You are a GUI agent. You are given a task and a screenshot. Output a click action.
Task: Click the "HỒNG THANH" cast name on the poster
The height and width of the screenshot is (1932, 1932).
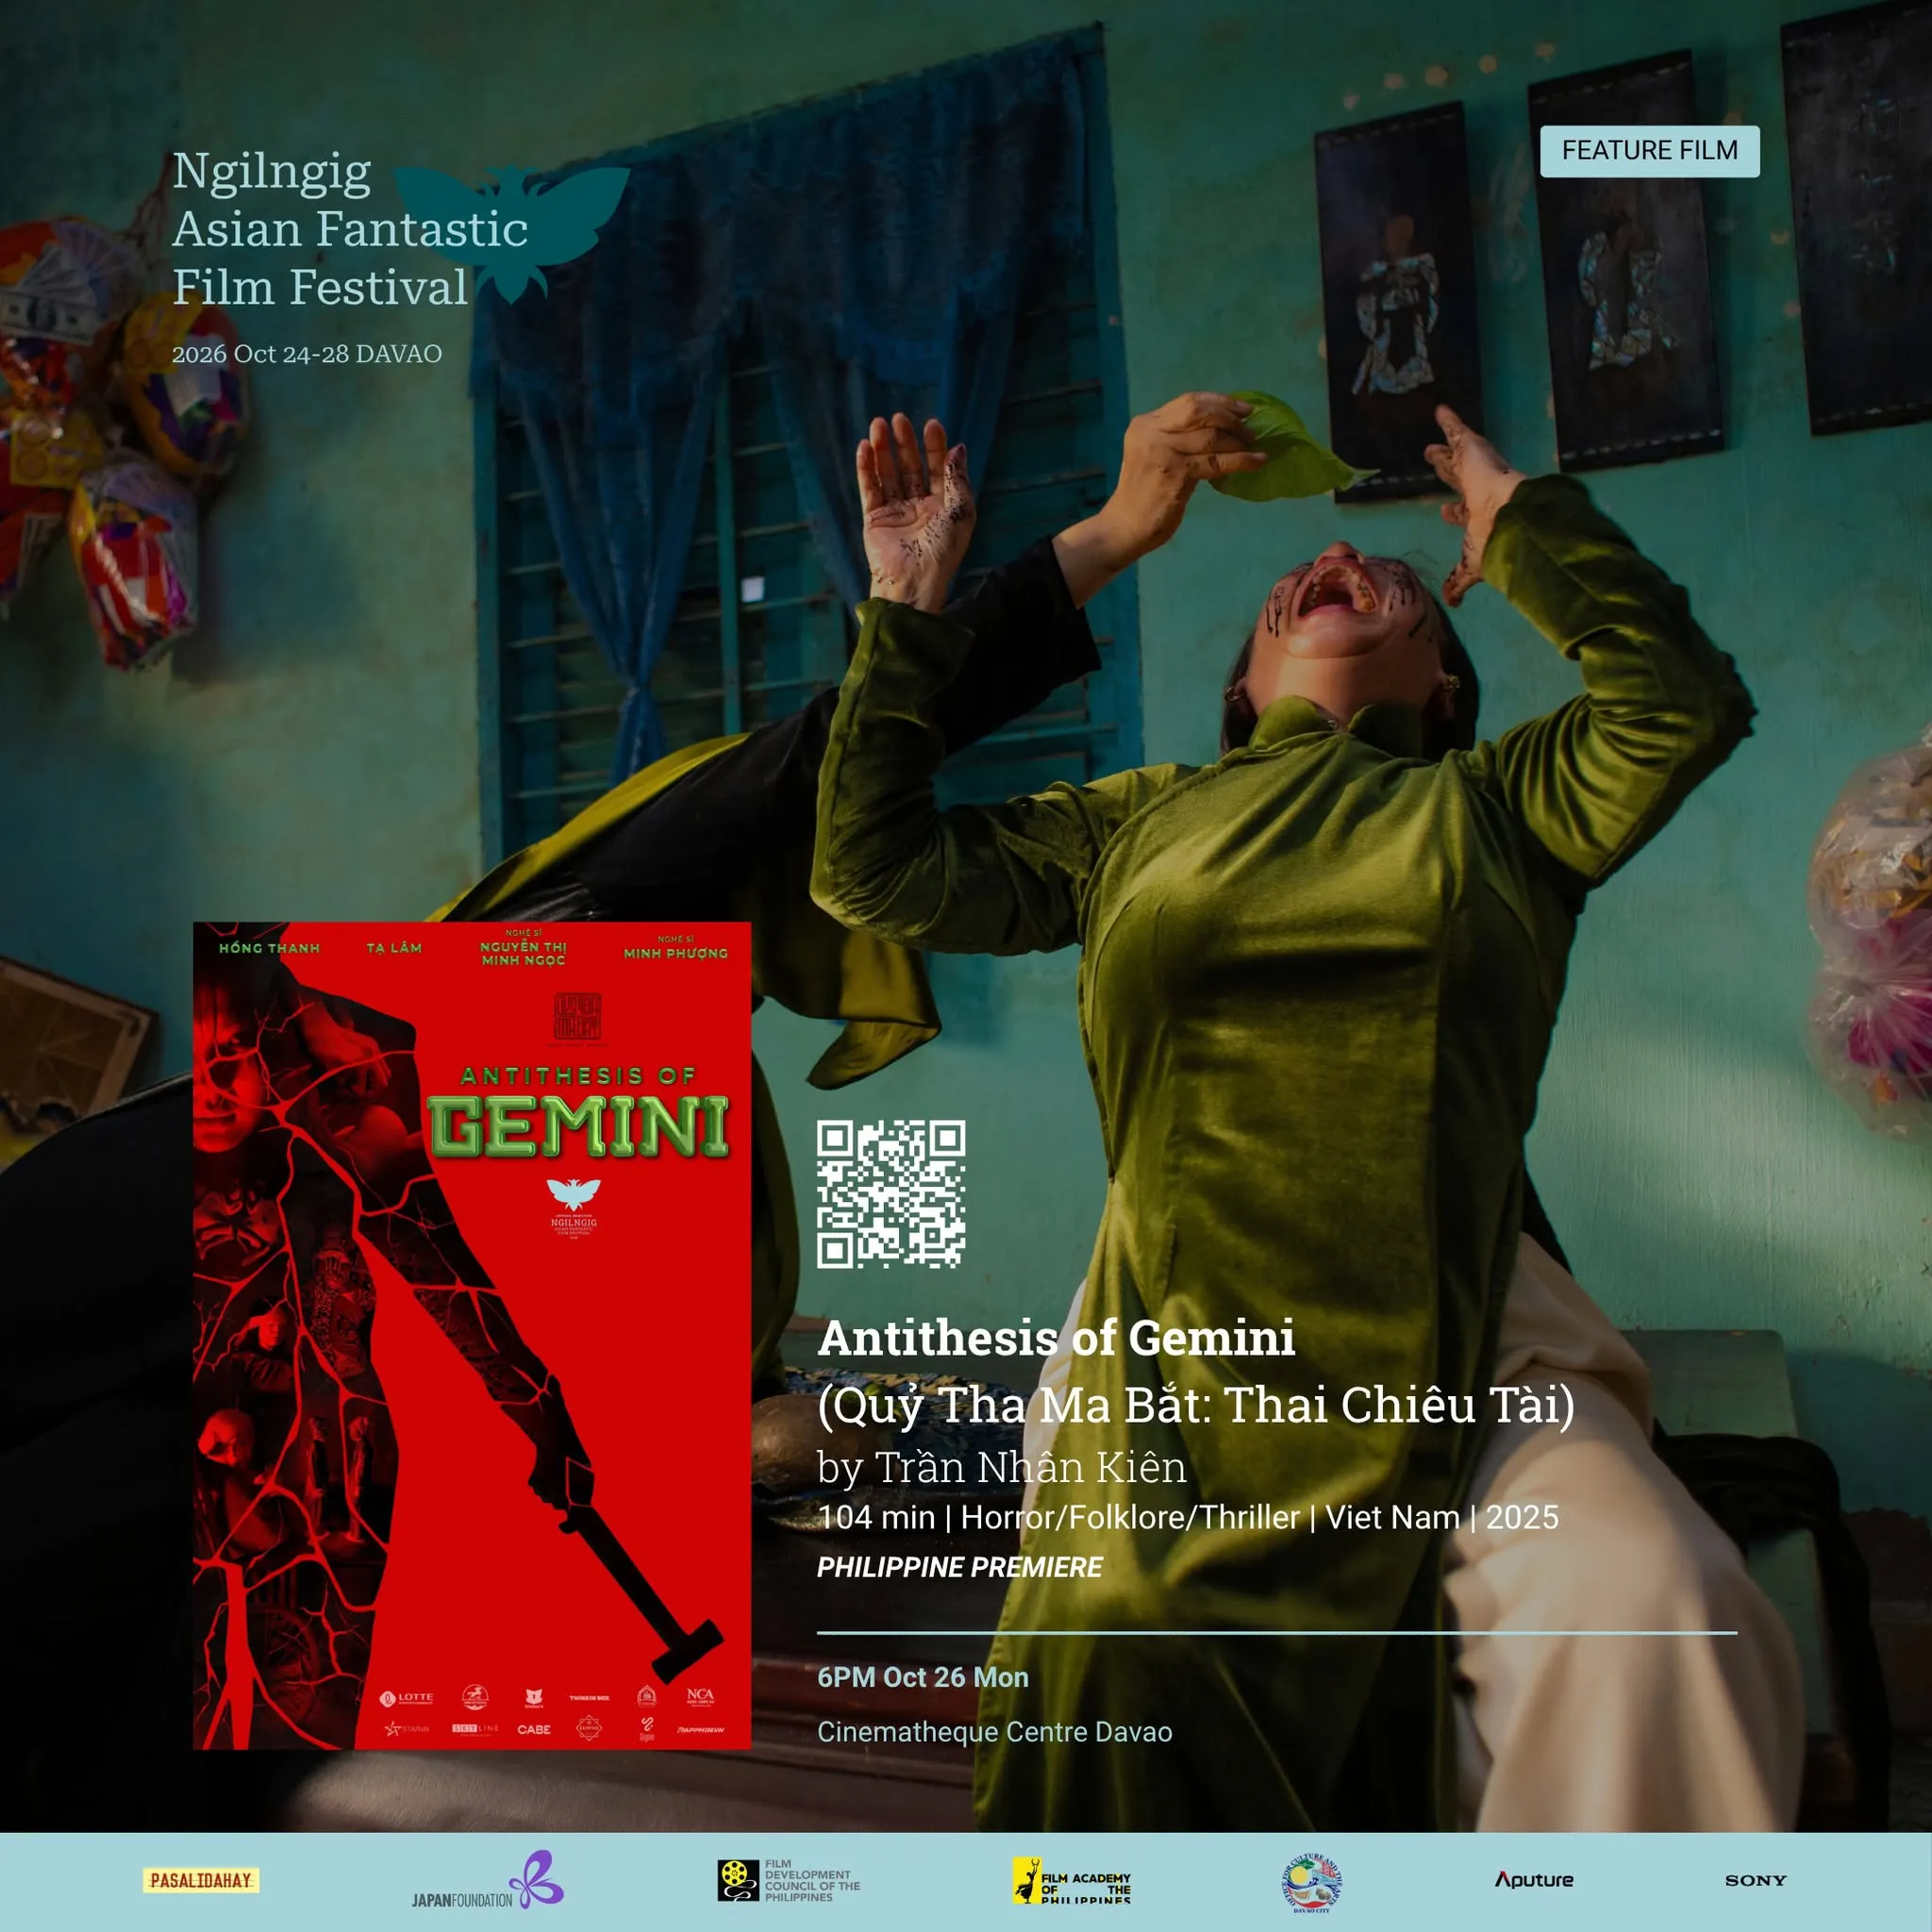(x=270, y=948)
